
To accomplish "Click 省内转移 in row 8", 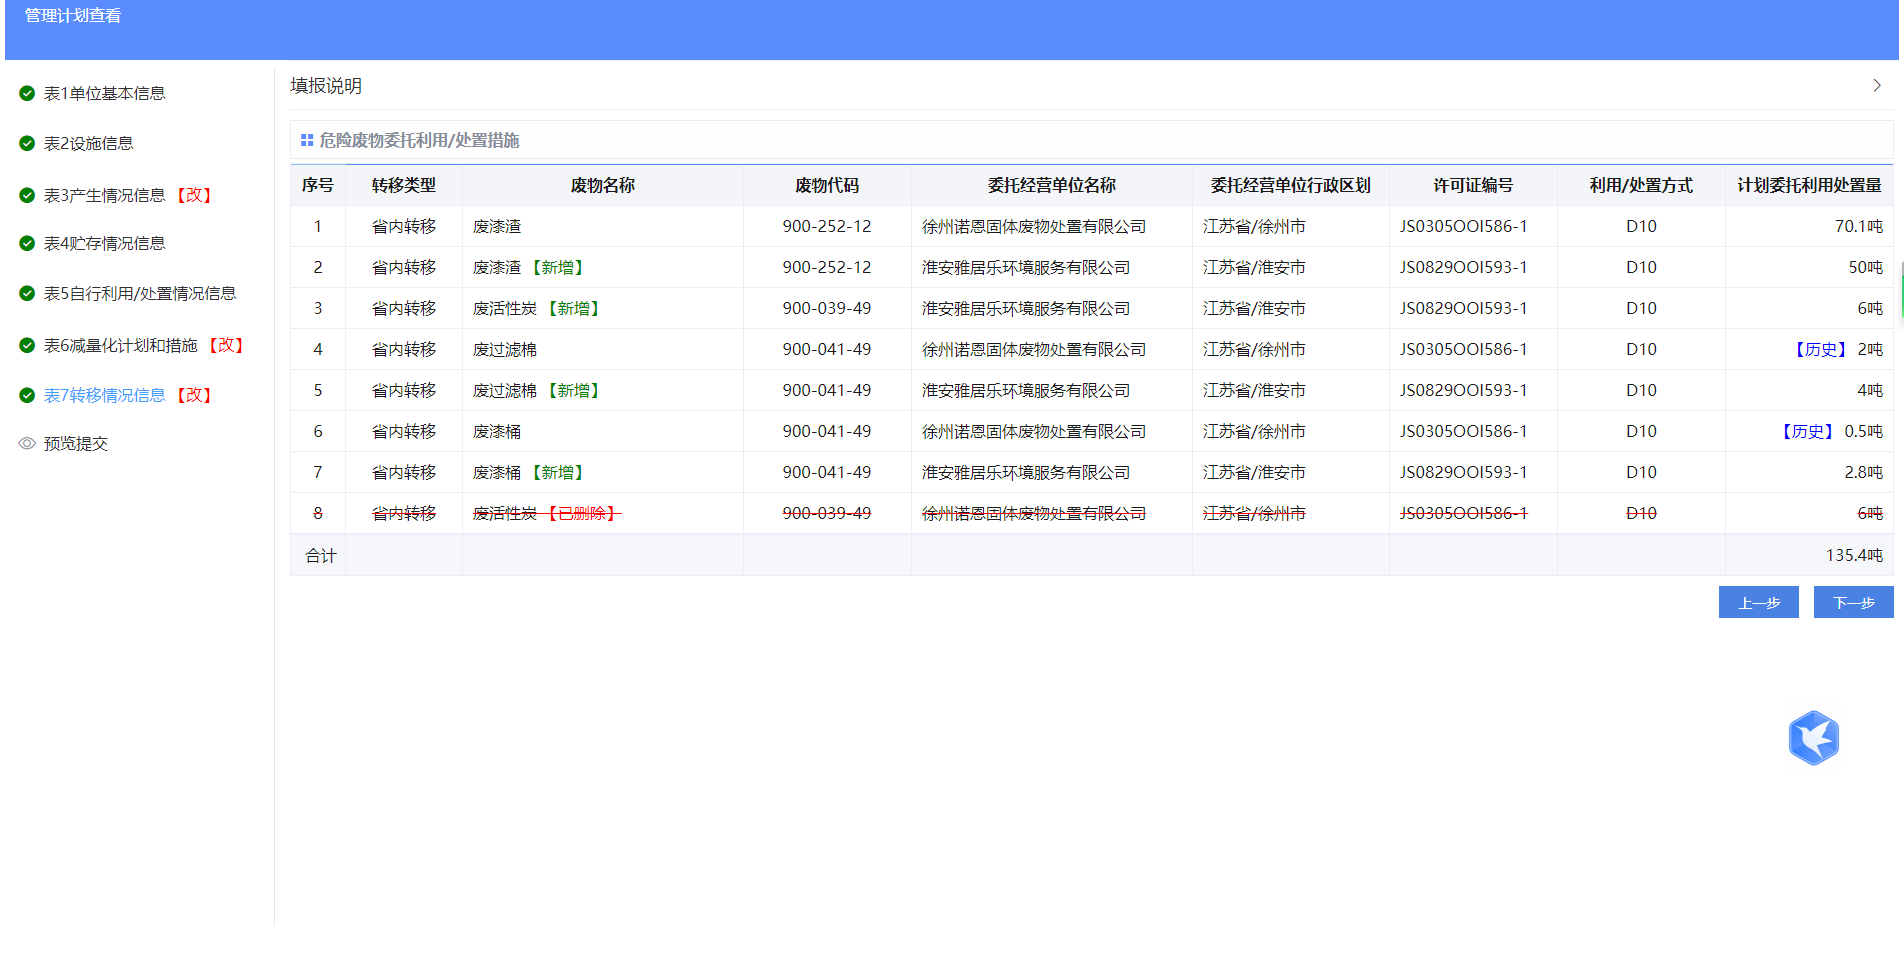I will click(404, 513).
